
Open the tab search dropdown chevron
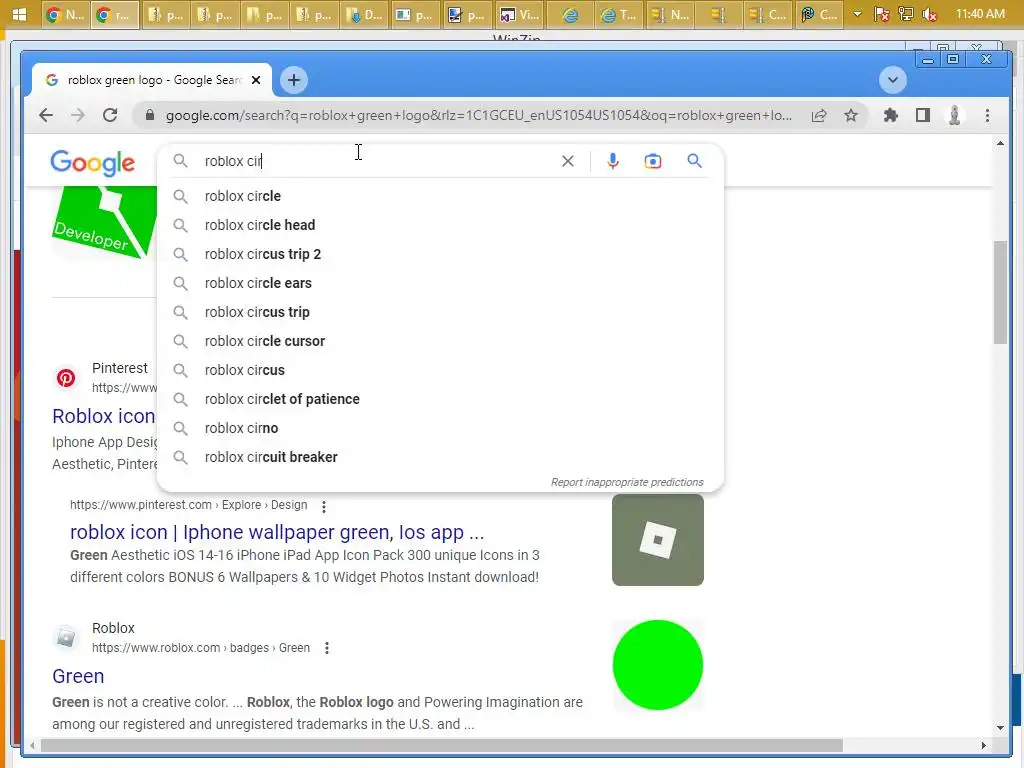point(892,80)
